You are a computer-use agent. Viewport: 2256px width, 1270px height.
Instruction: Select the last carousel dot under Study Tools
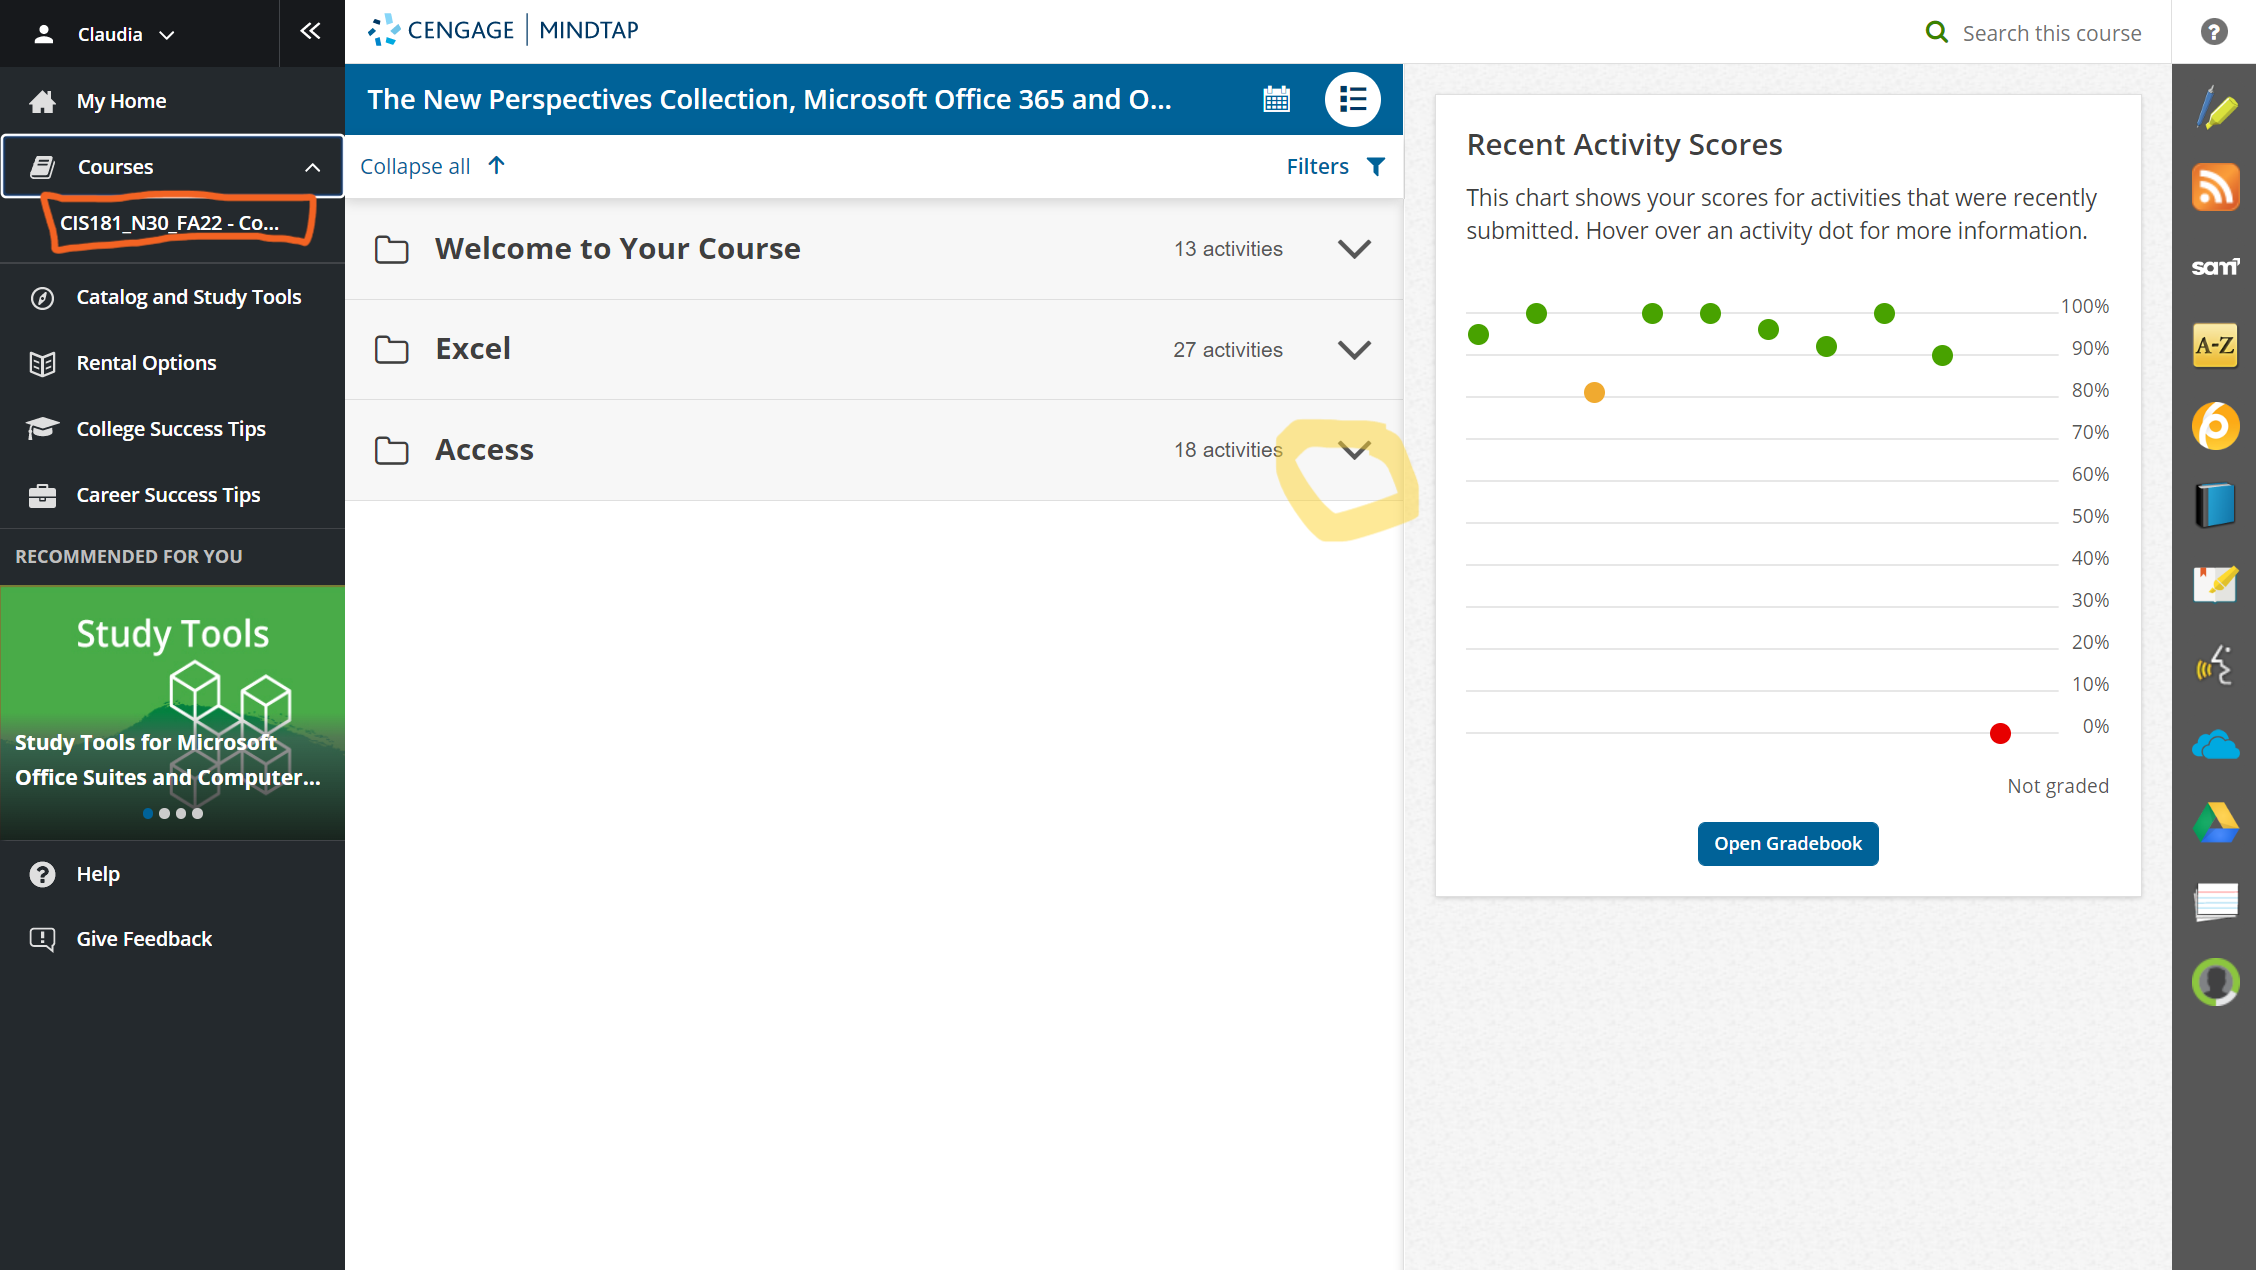point(198,813)
